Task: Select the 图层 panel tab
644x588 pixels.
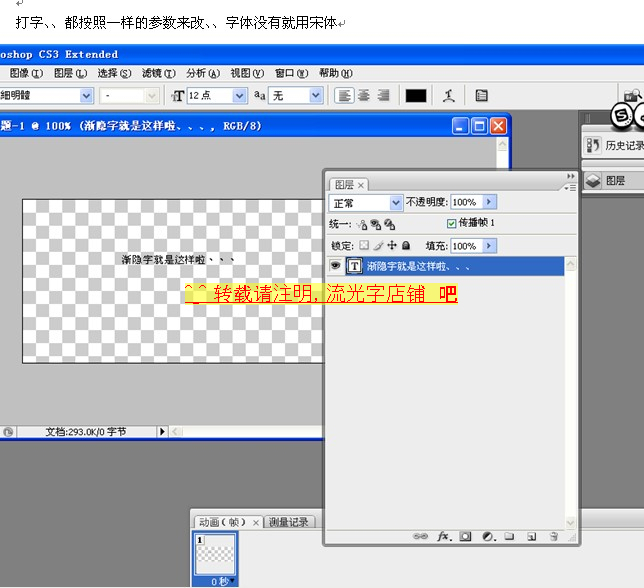Action: [x=344, y=185]
